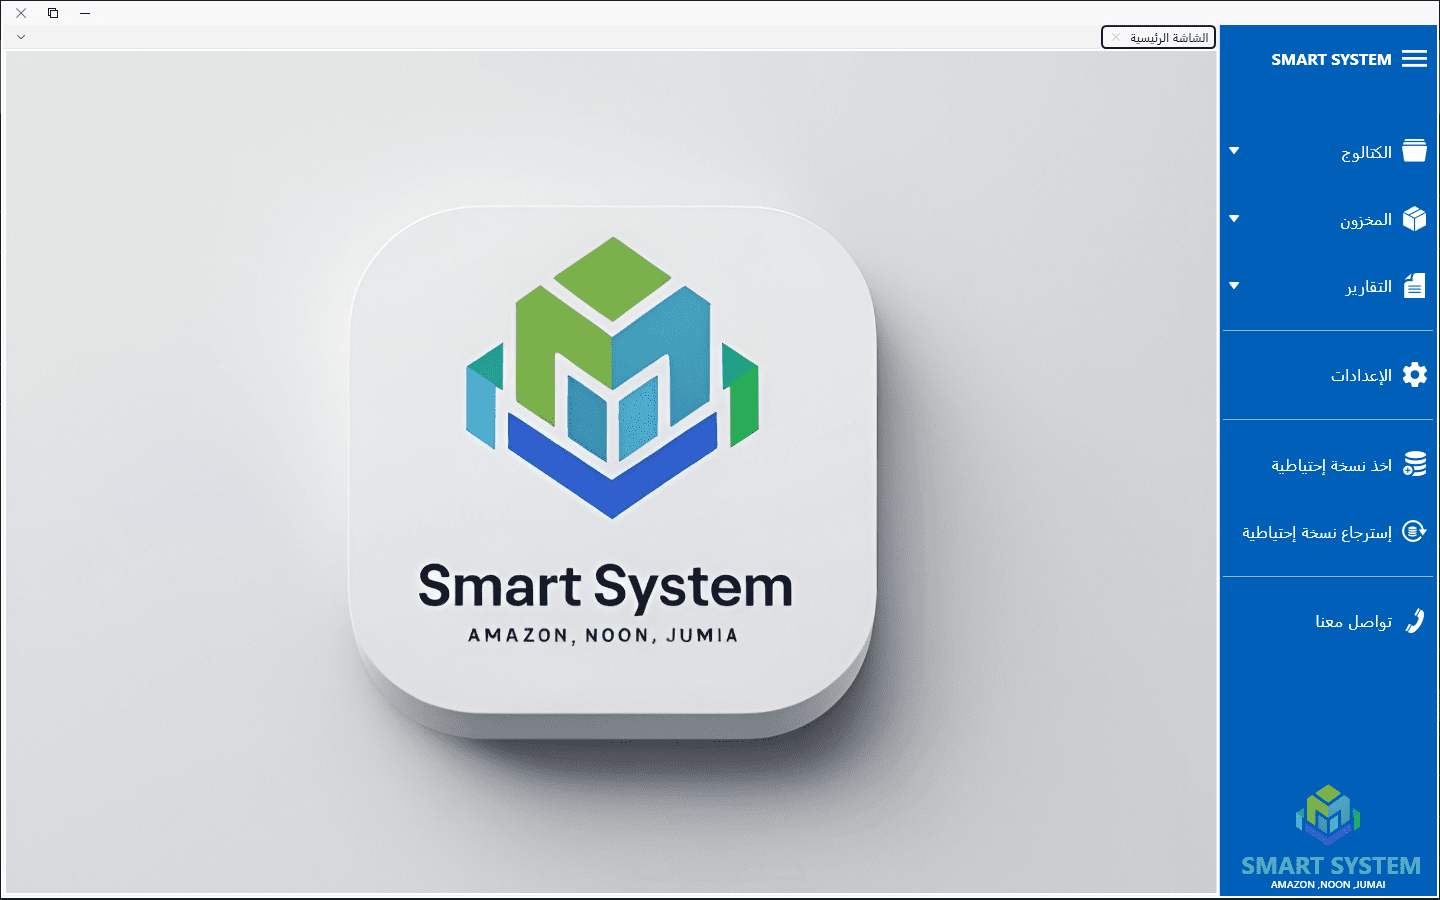
Task: Choose إسترجاع نسخة إحتياطية restore option
Action: pyautogui.click(x=1328, y=531)
